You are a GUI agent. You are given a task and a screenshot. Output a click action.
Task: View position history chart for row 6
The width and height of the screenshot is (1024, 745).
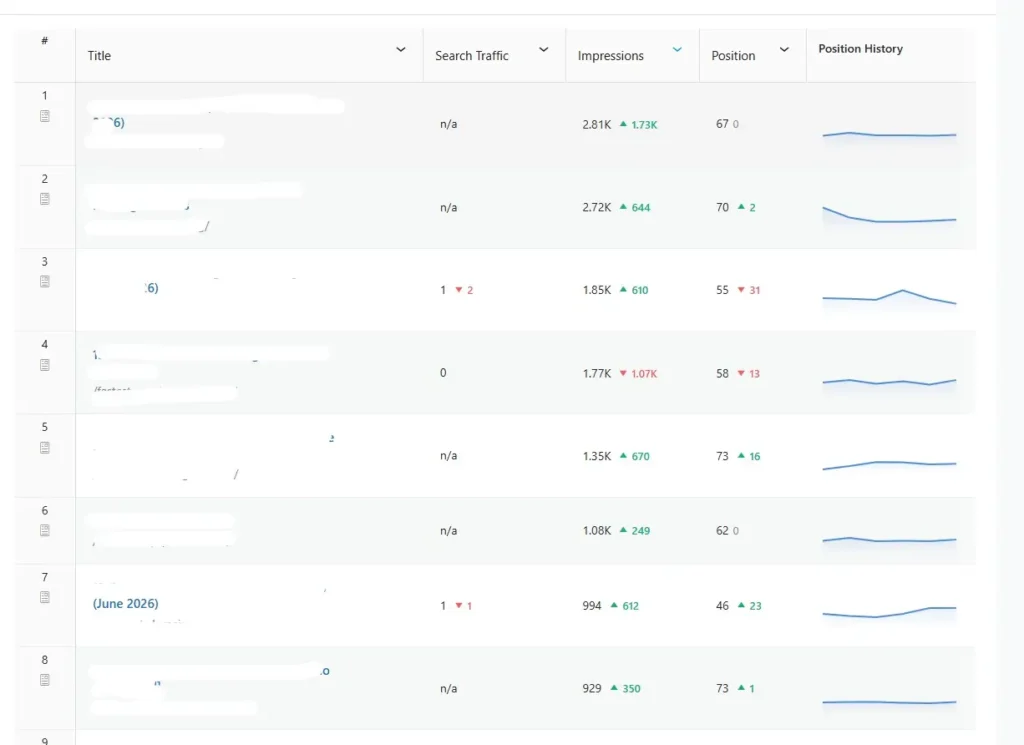point(889,541)
